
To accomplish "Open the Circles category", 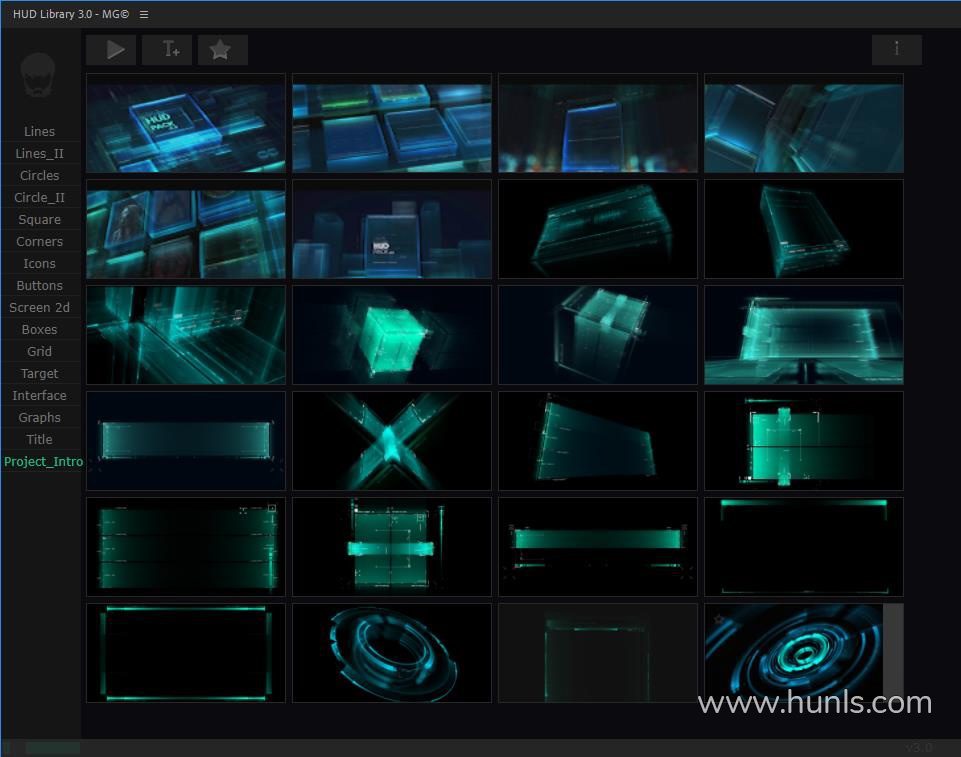I will point(39,175).
